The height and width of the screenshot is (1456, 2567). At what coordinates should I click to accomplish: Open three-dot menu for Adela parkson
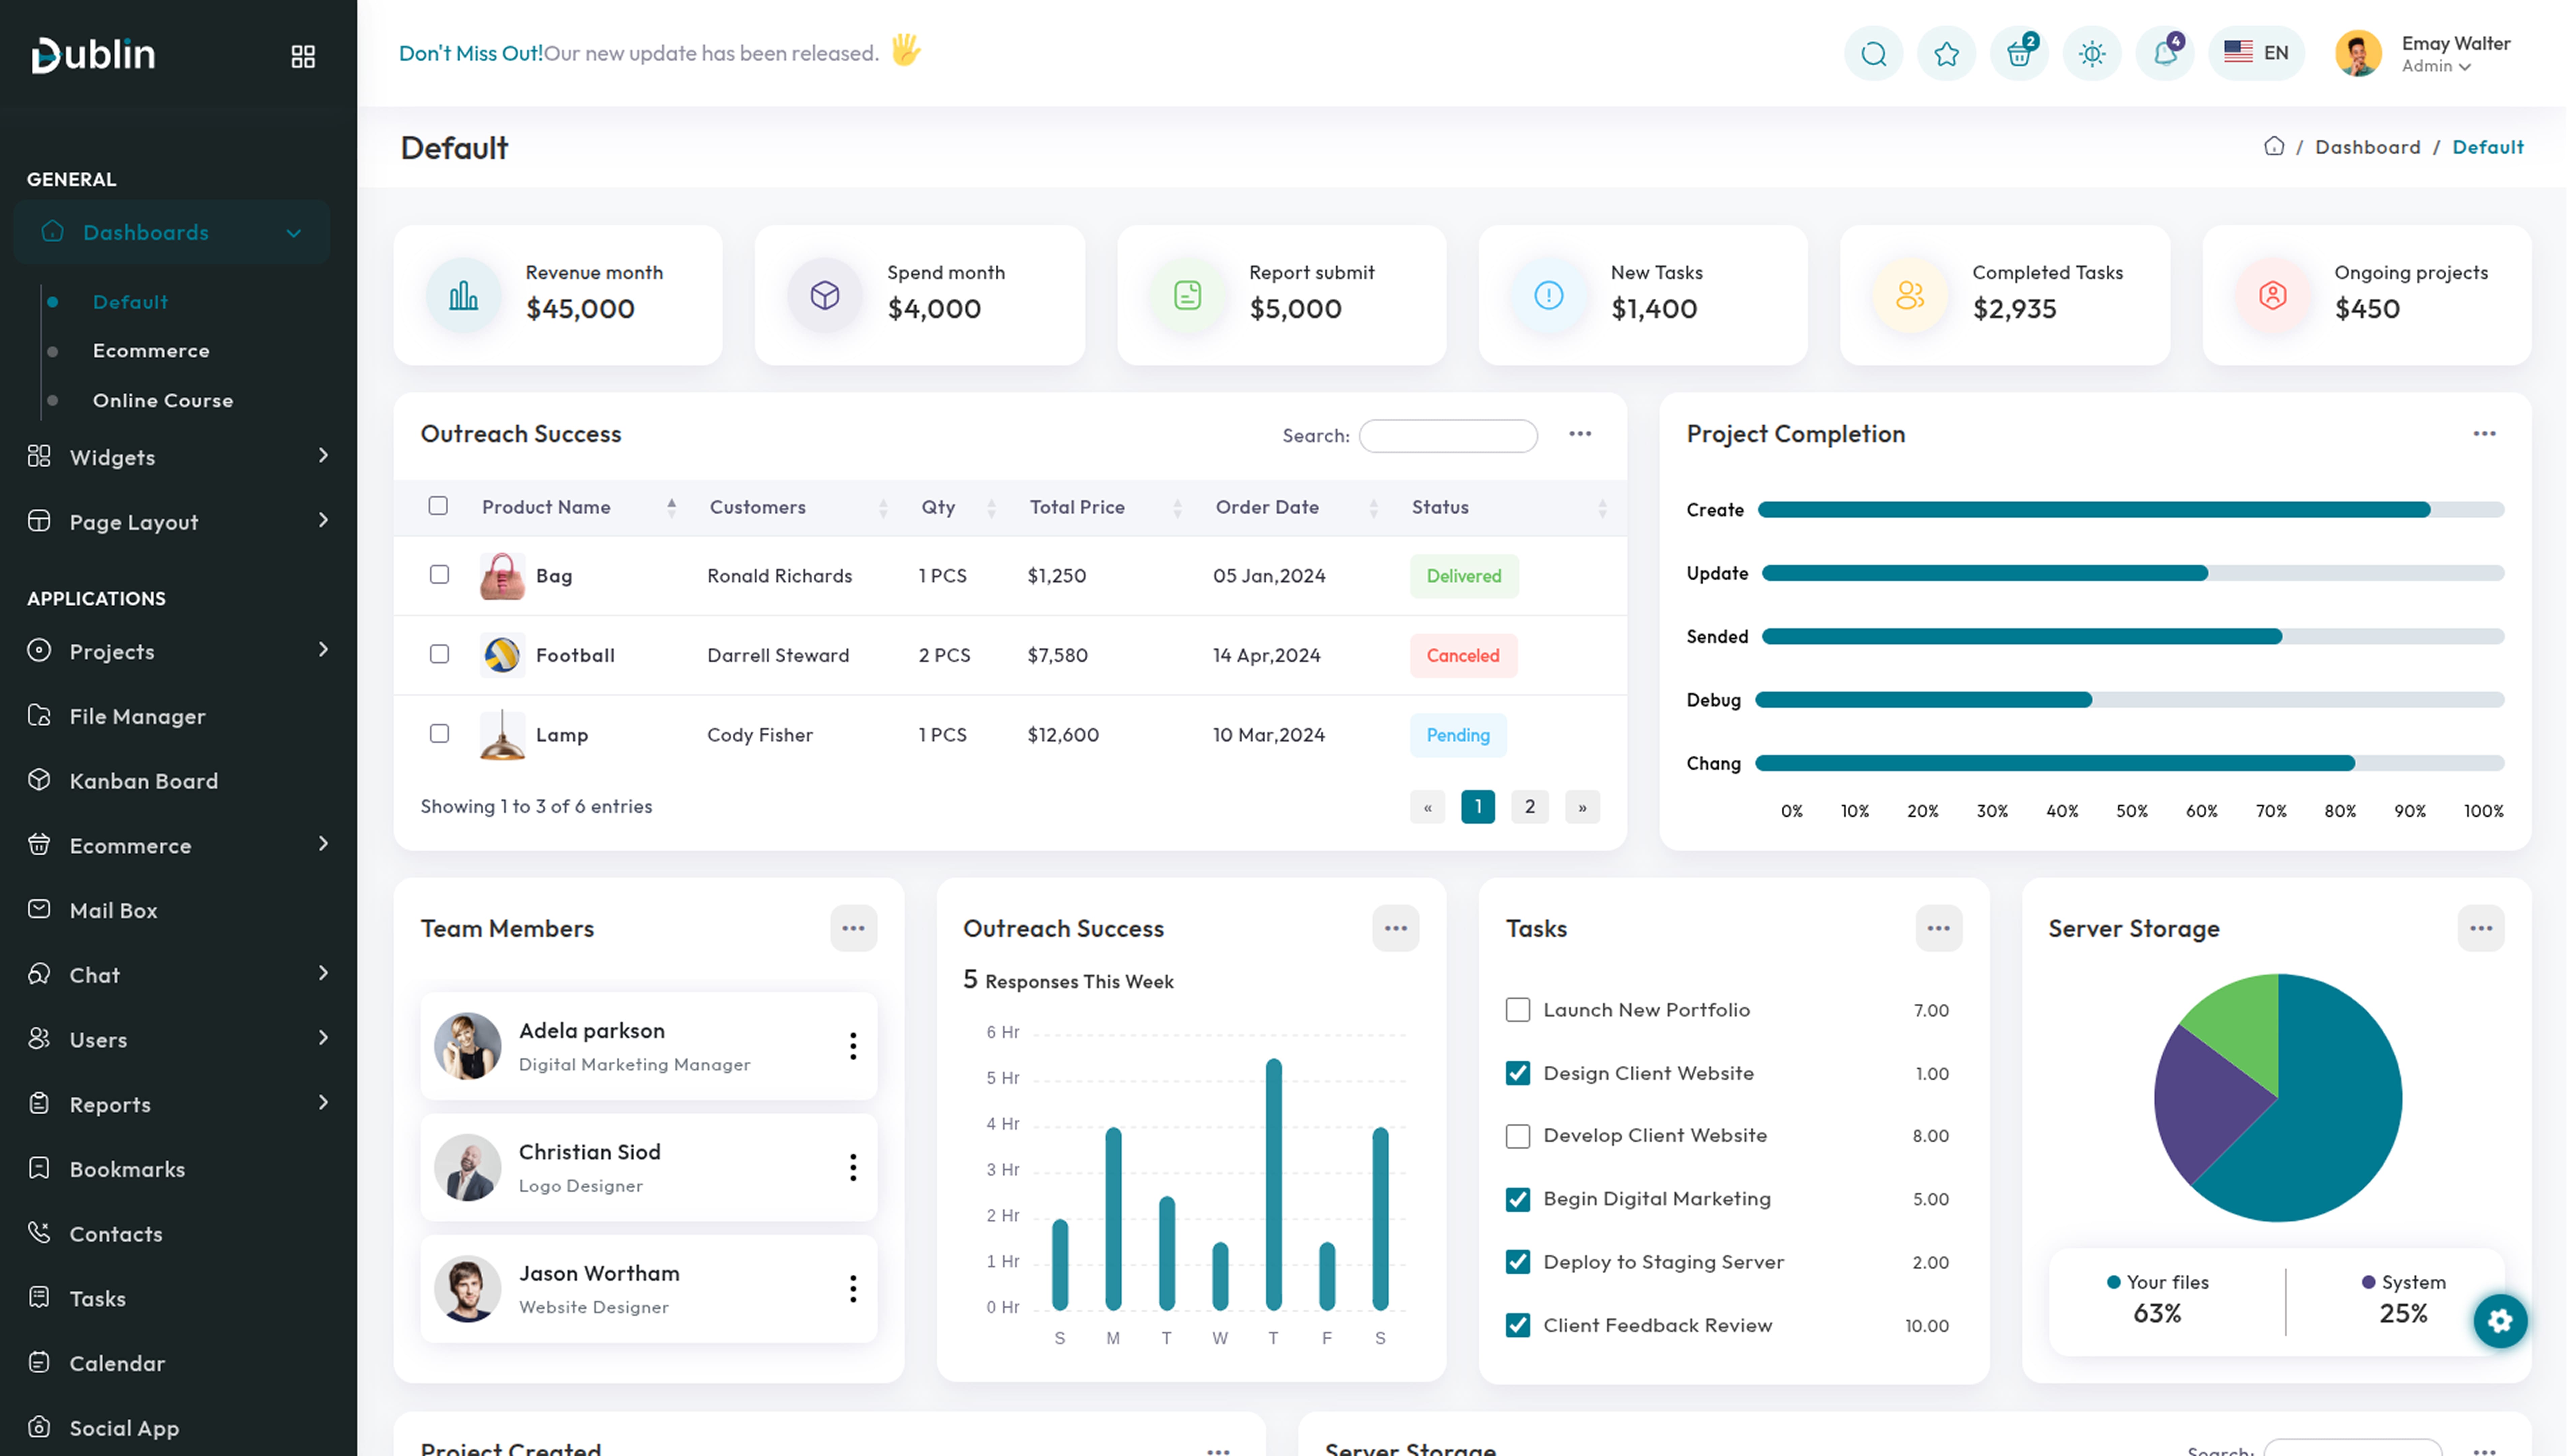tap(853, 1046)
